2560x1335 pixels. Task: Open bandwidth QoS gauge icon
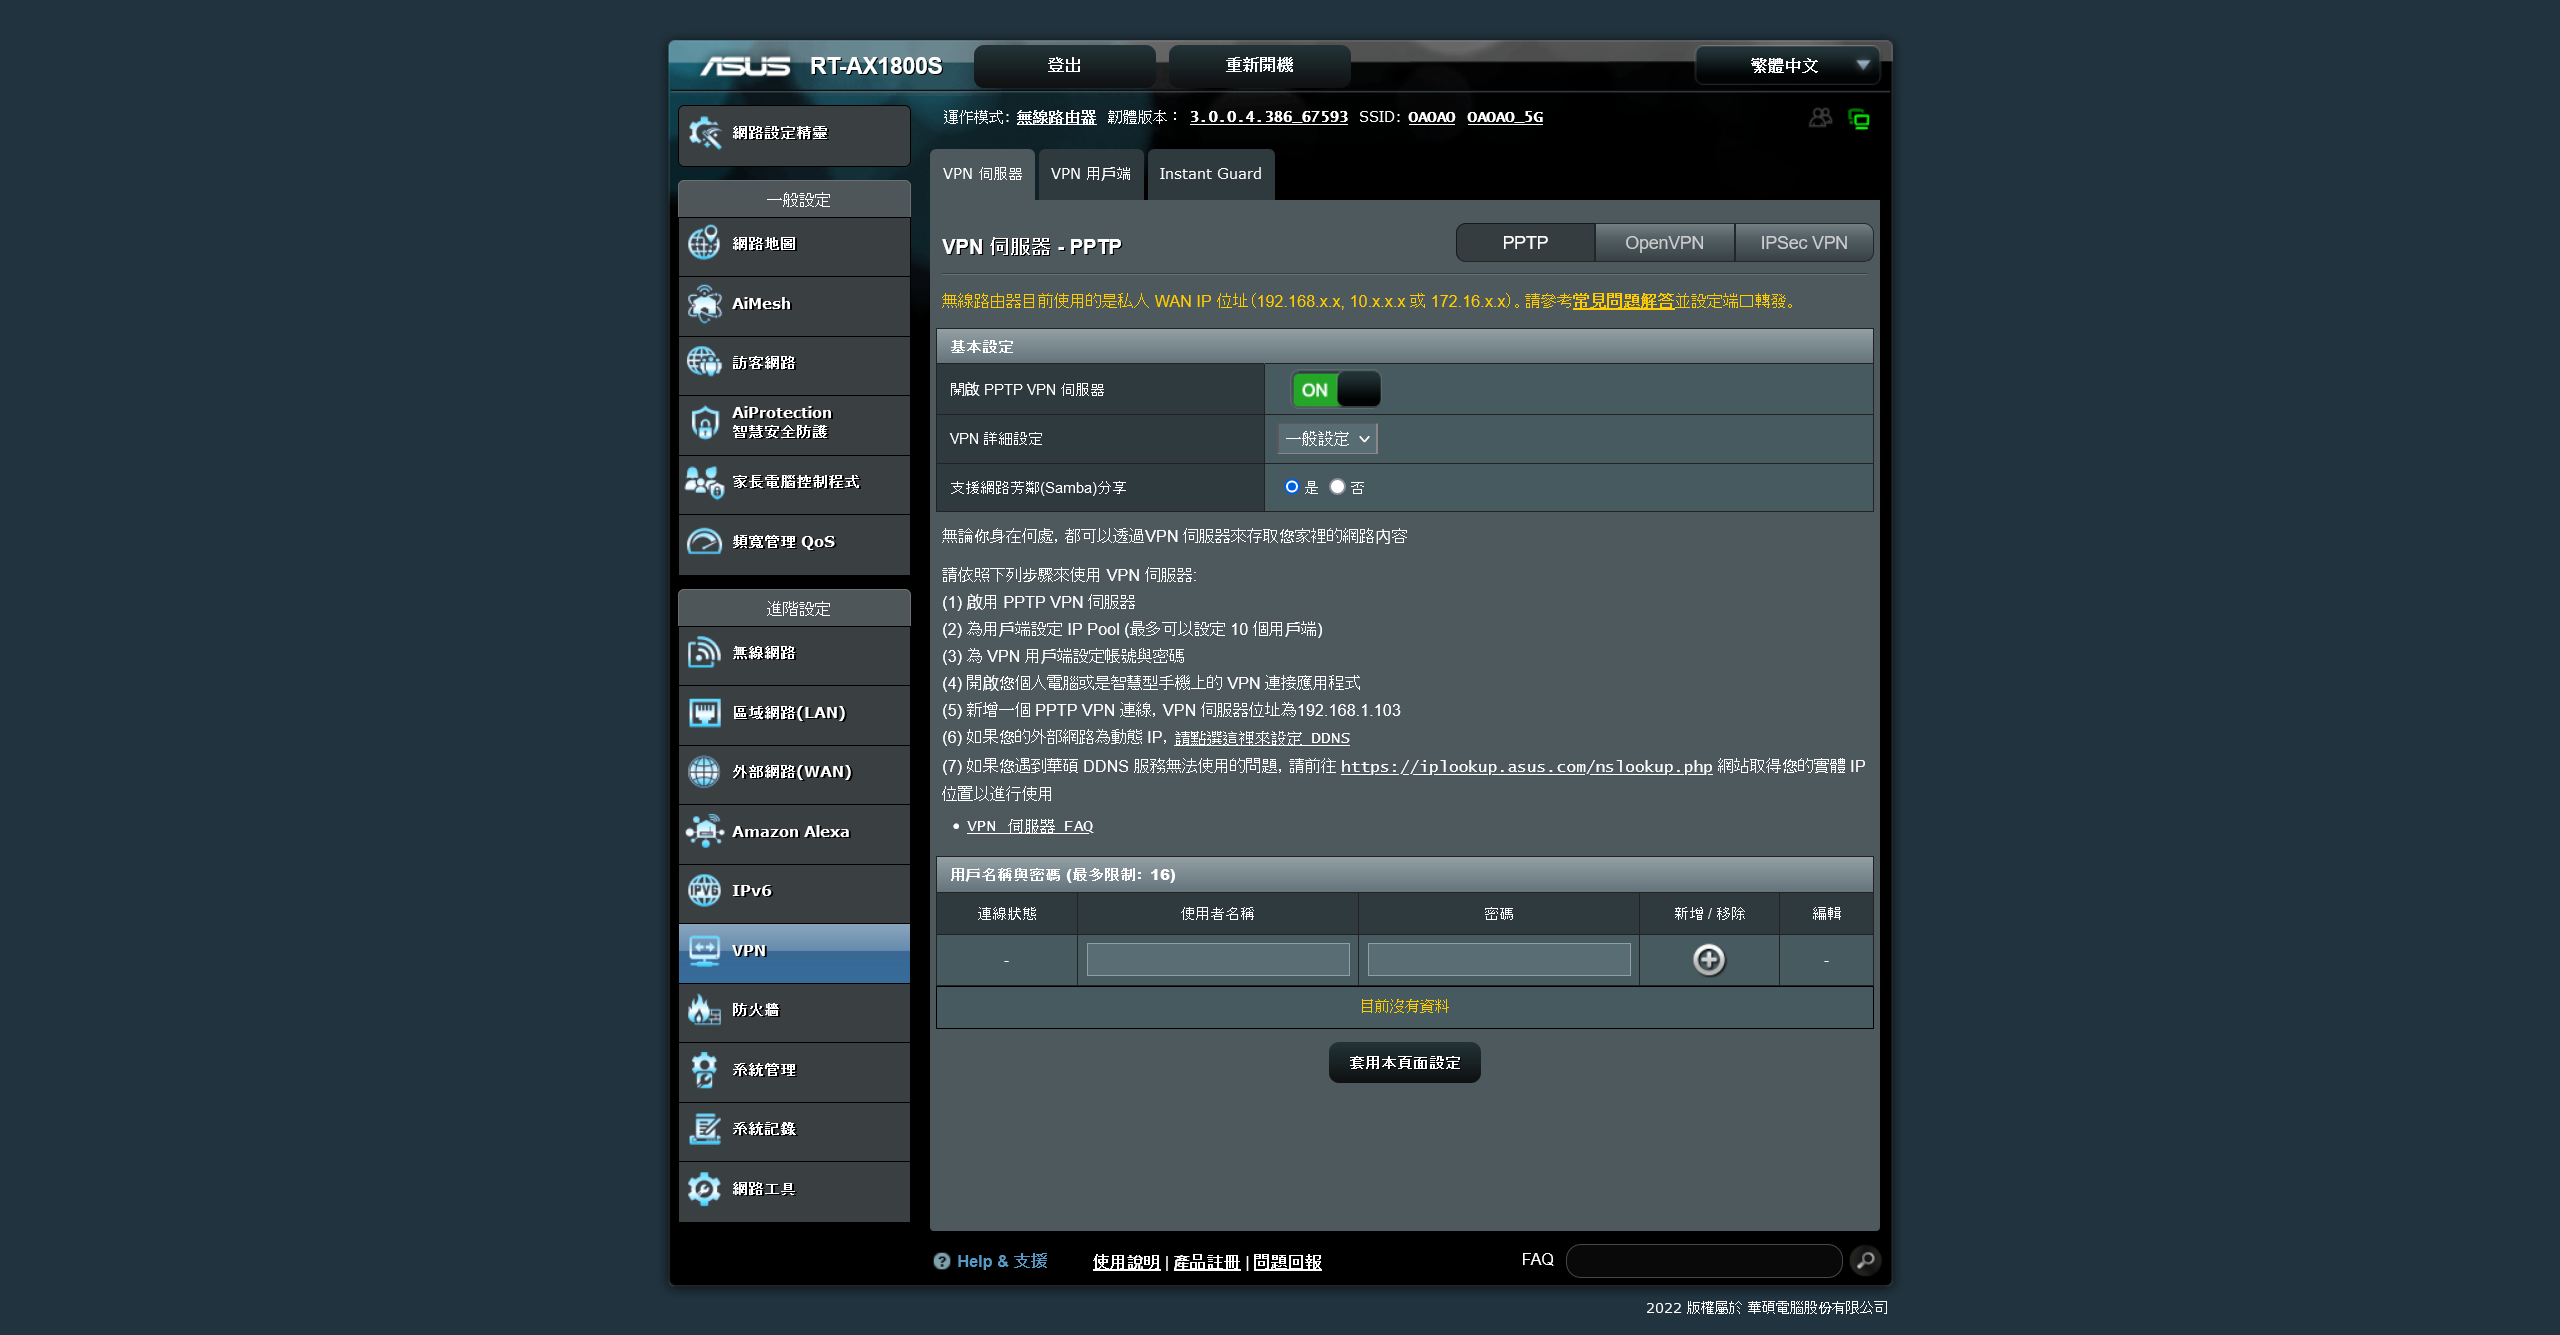point(704,541)
